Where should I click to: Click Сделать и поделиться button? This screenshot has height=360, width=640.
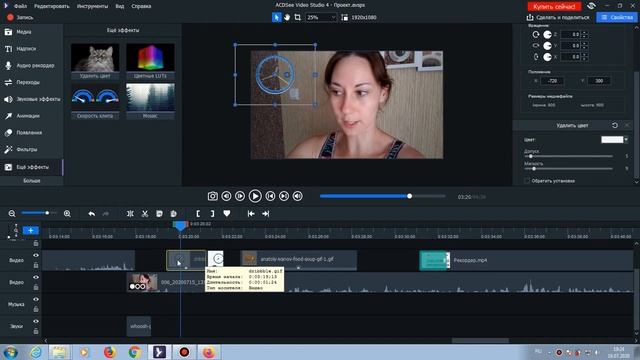pos(558,18)
